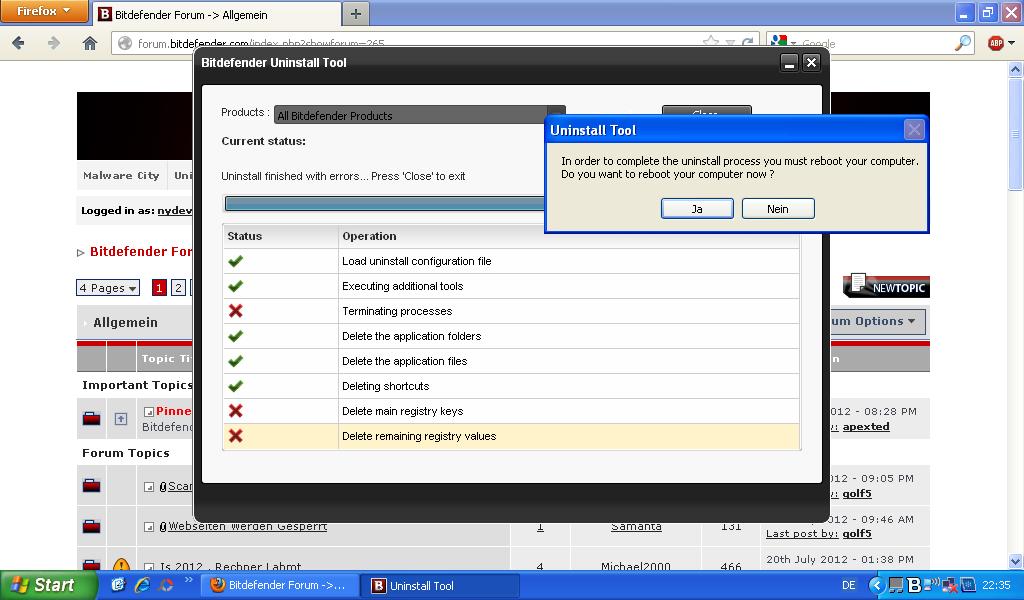Click the Bitdefender B tray icon
The width and height of the screenshot is (1024, 600).
[x=916, y=586]
